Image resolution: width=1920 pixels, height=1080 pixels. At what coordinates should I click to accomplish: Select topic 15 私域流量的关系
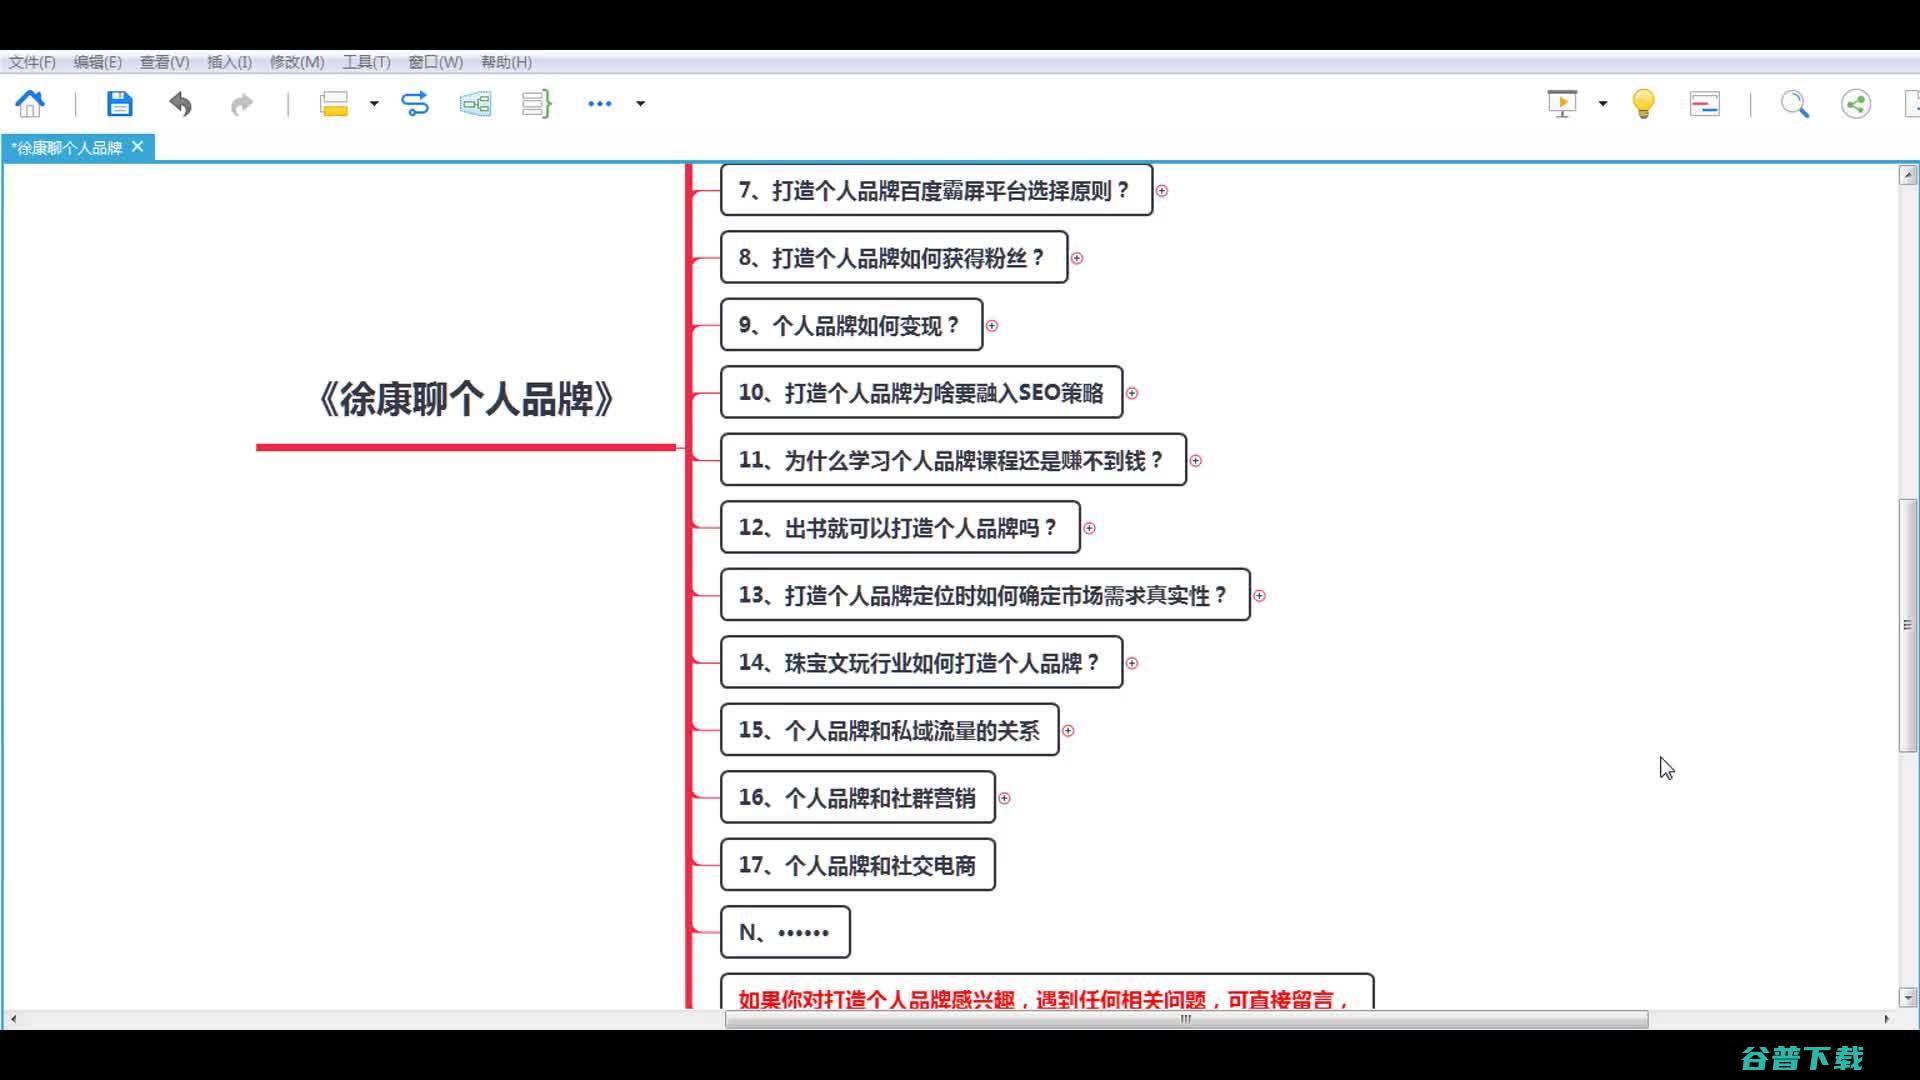coord(889,730)
